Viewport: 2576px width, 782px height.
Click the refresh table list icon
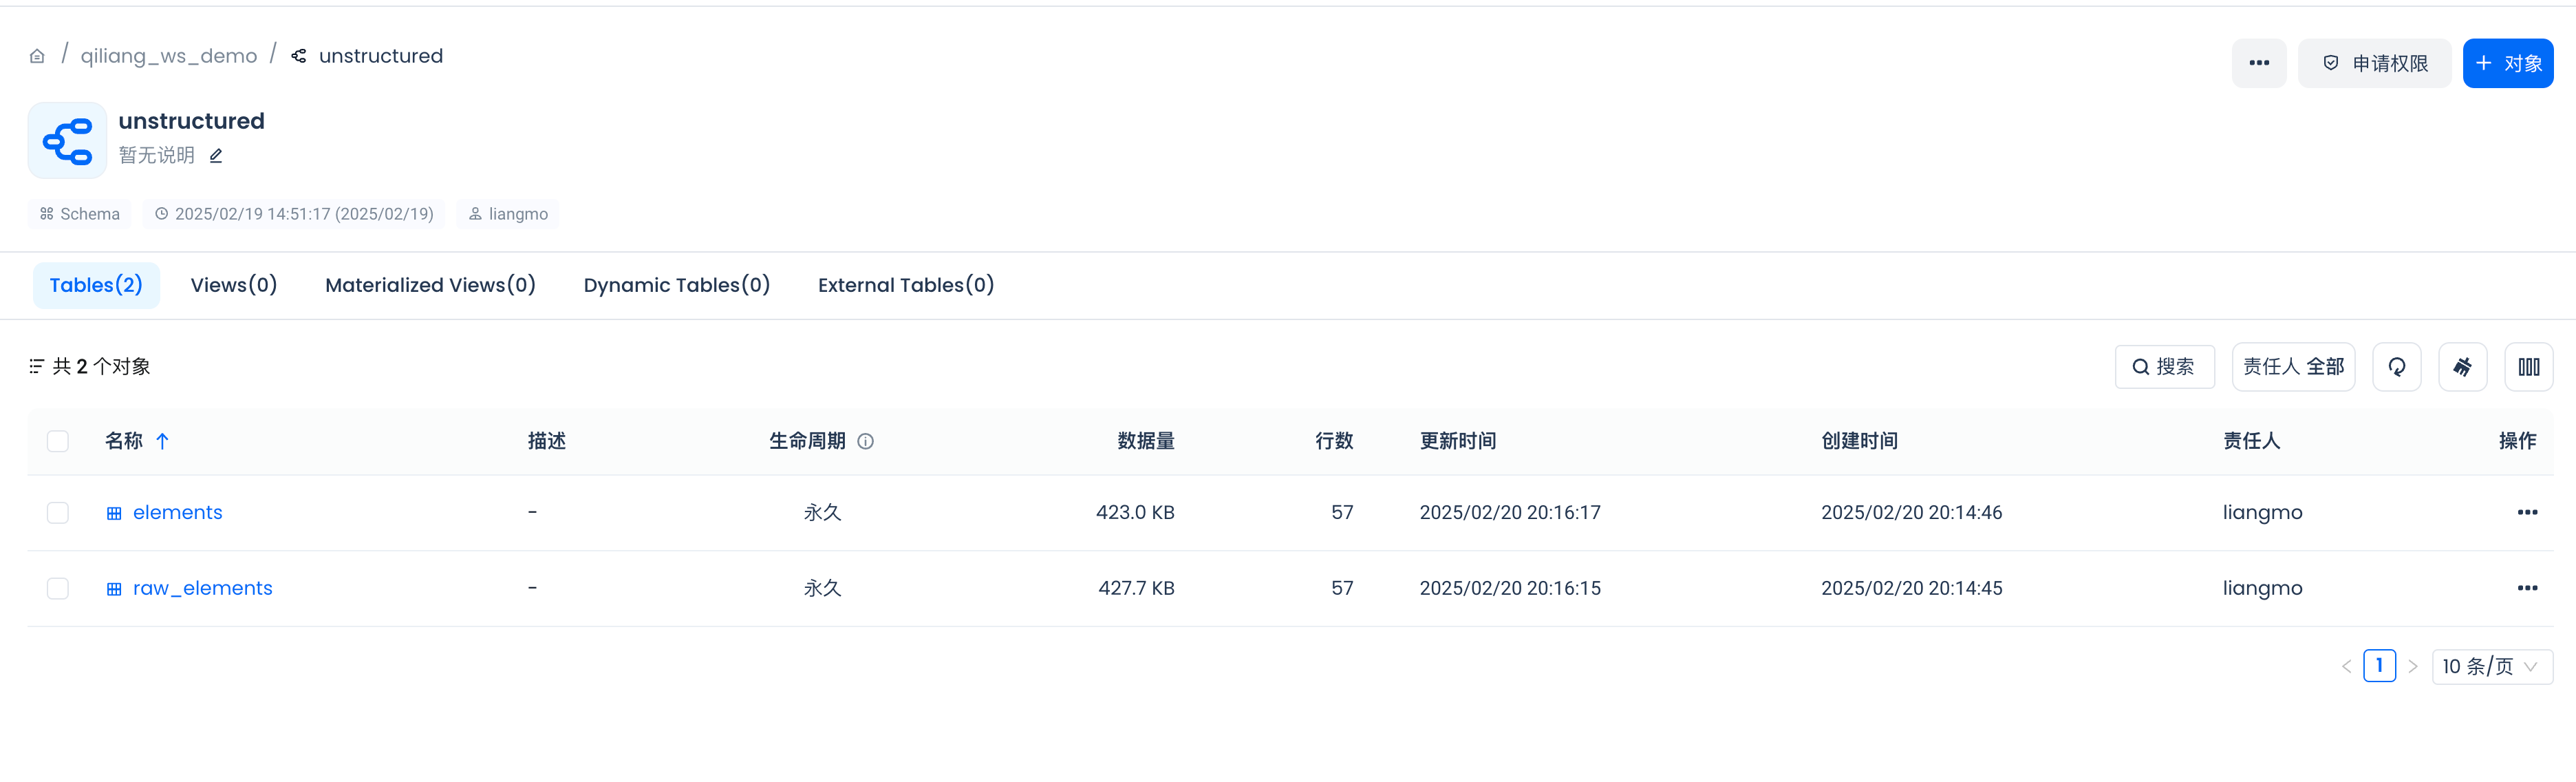pos(2396,367)
